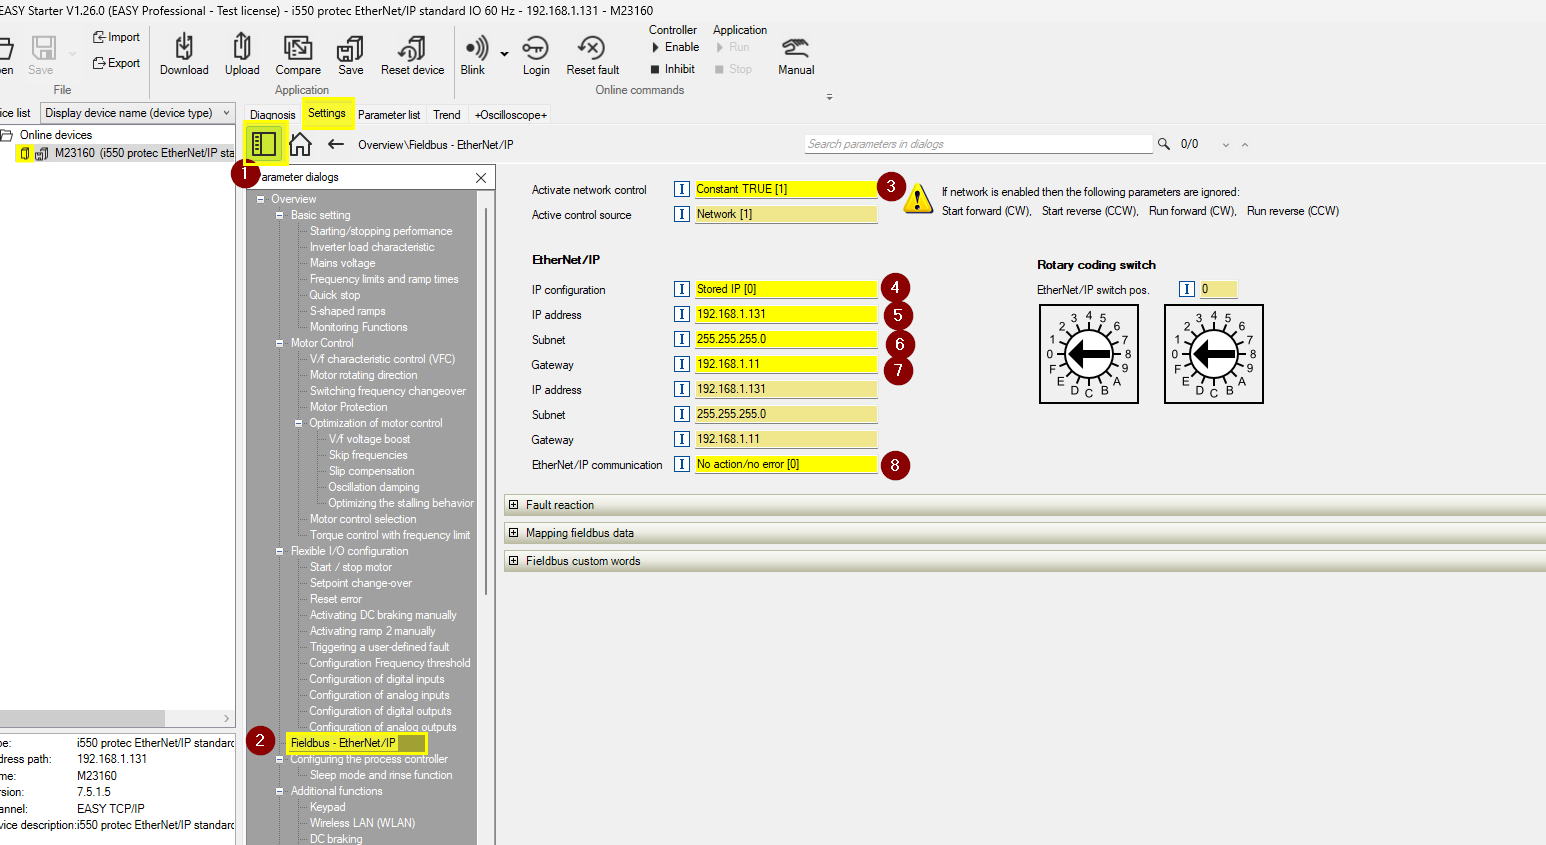Select Slip compensation tree item
Screen dimensions: 1546x845
(x=371, y=471)
